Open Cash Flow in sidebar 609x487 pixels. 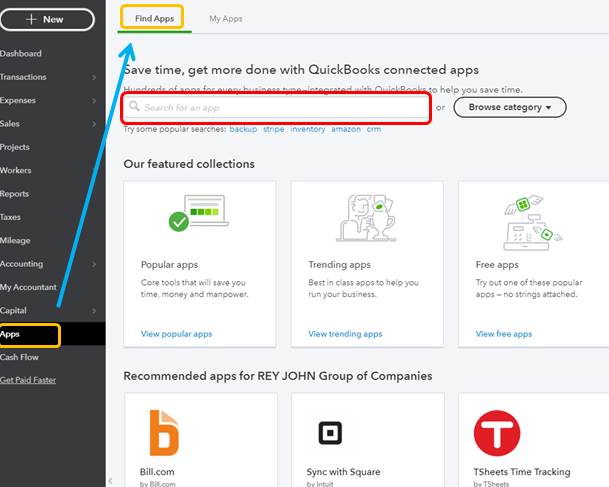click(19, 357)
